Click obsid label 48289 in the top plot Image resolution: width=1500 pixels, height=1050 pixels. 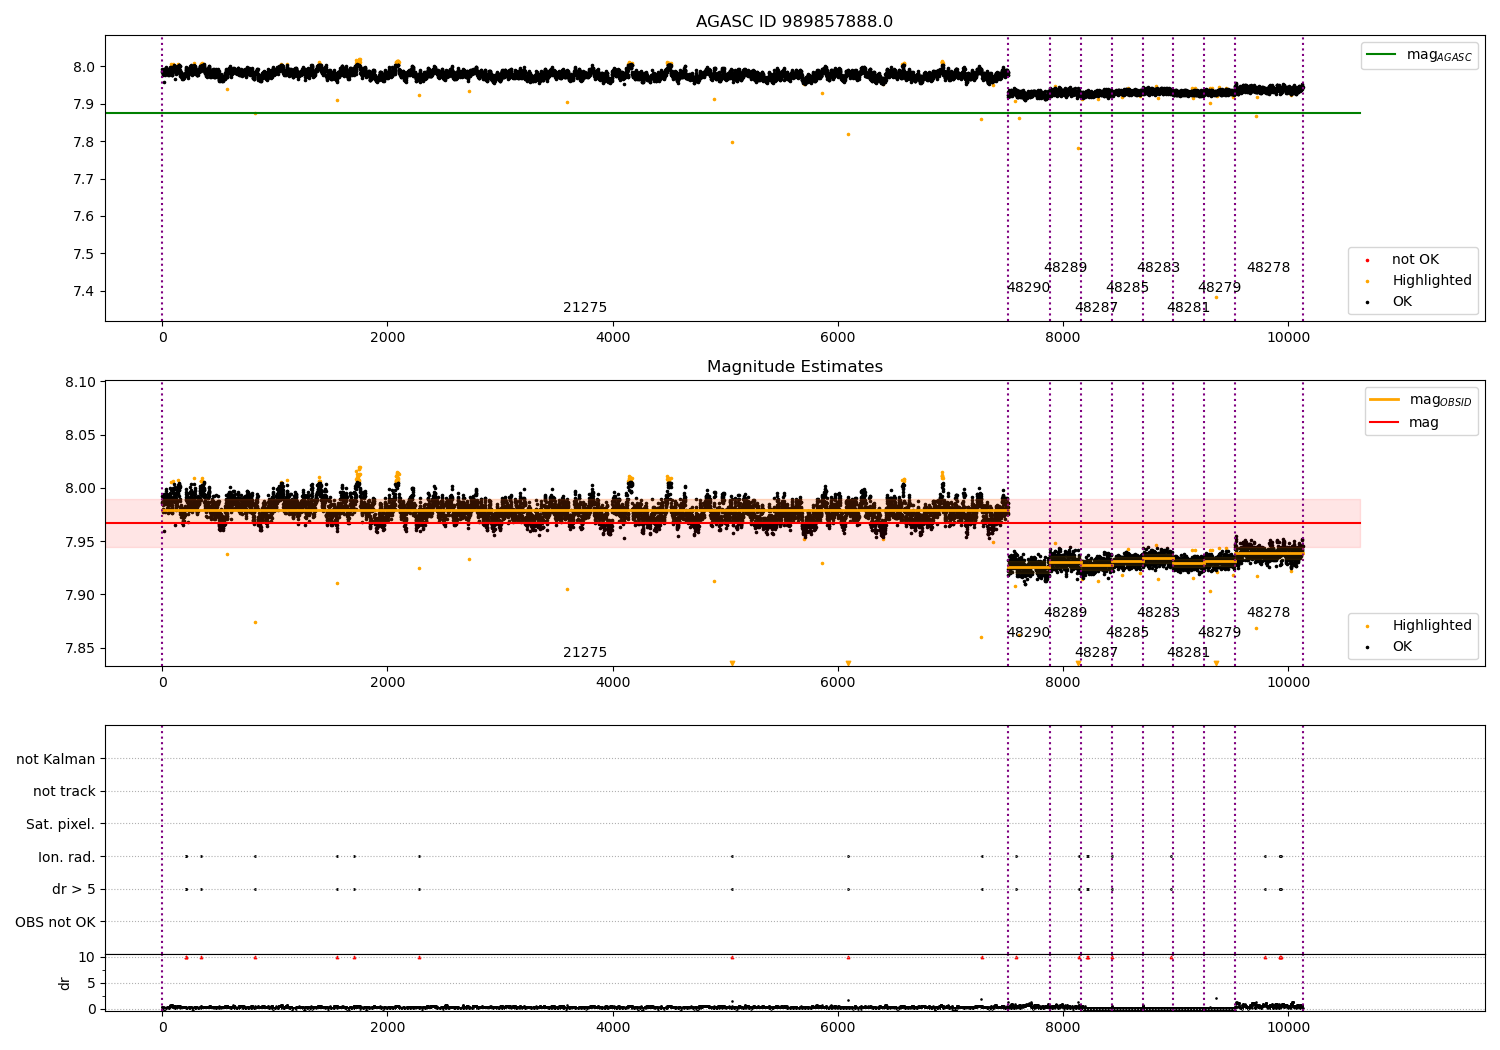tap(1065, 268)
